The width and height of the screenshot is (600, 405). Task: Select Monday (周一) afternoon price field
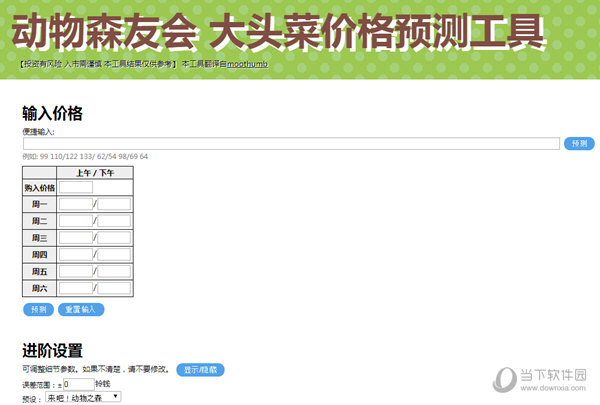click(x=114, y=204)
